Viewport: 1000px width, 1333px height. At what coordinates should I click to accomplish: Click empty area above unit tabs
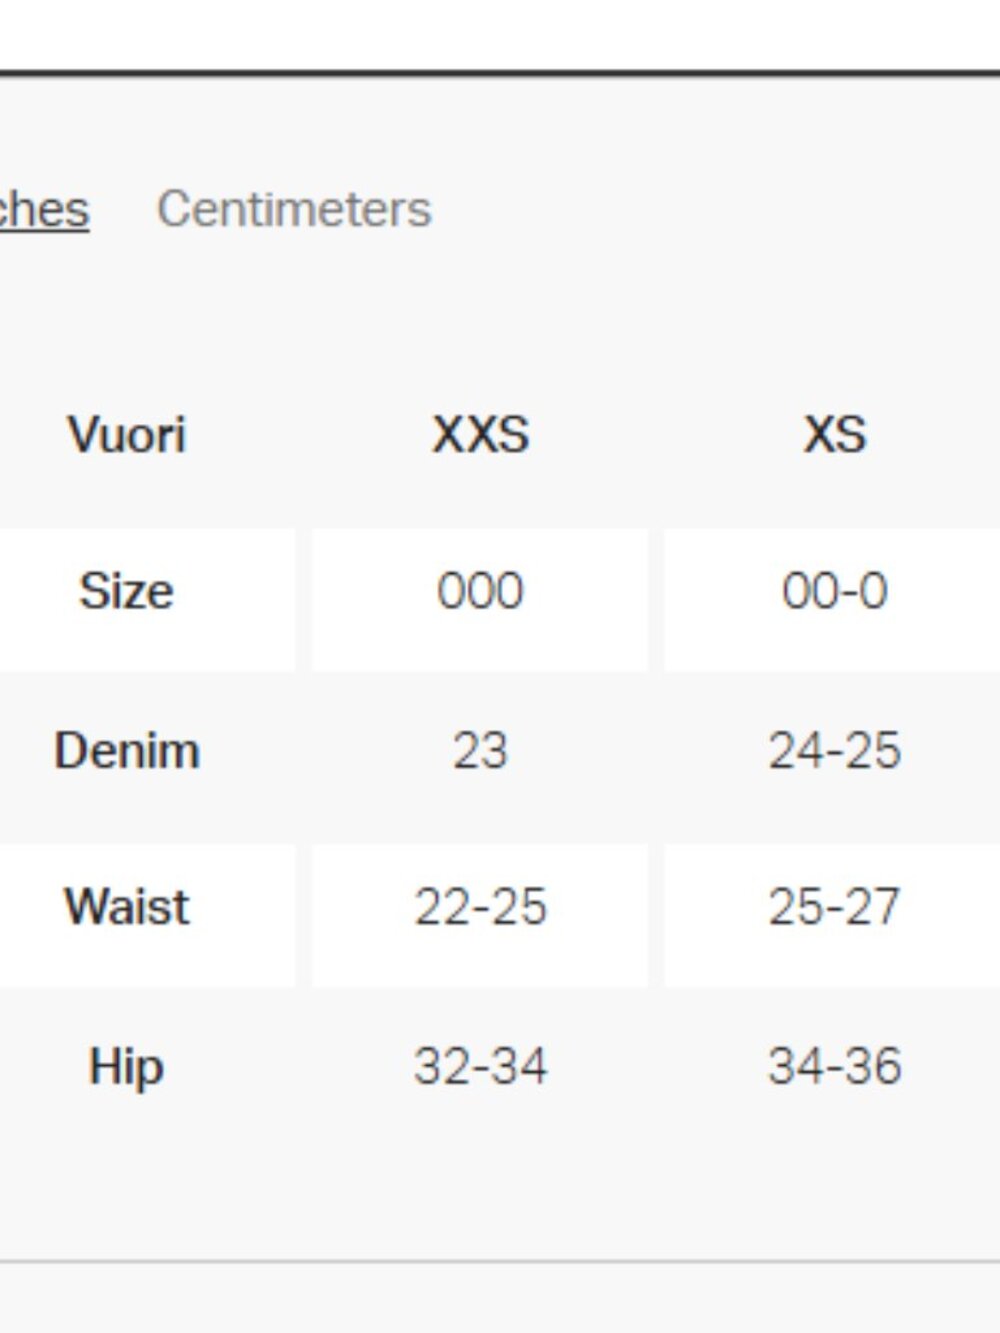(x=500, y=130)
